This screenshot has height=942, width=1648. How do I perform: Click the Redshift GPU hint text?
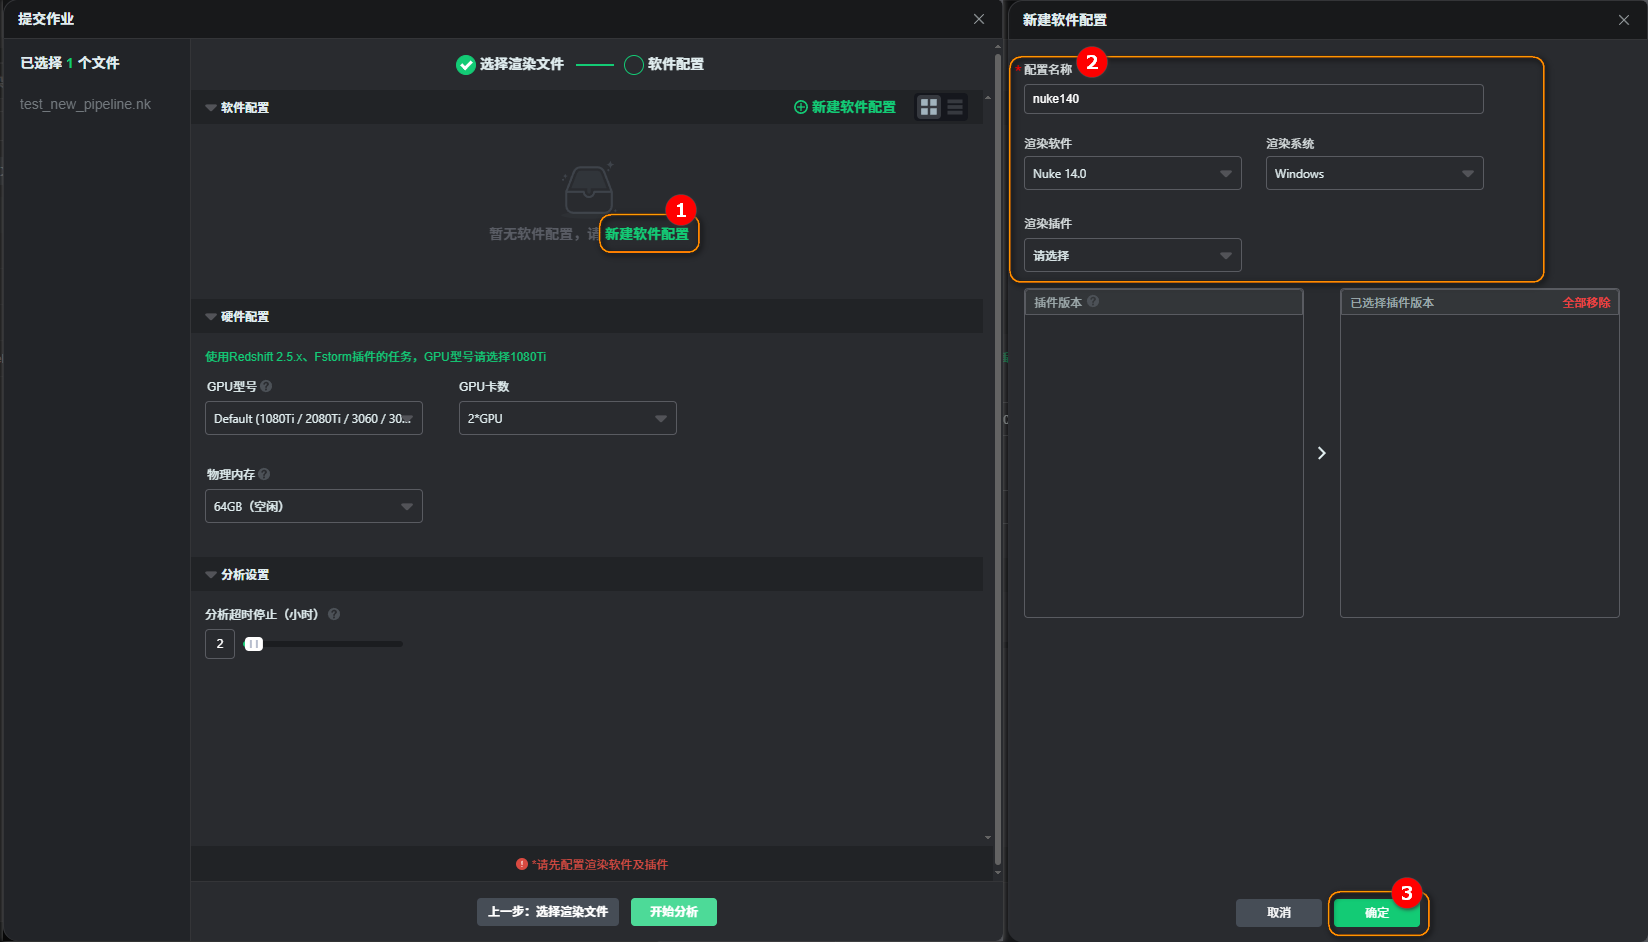tap(376, 357)
